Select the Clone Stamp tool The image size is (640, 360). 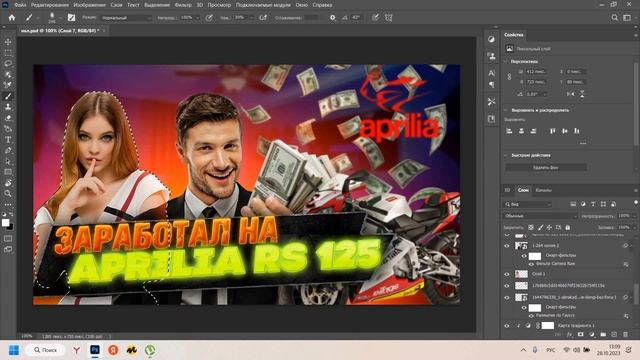coord(8,107)
